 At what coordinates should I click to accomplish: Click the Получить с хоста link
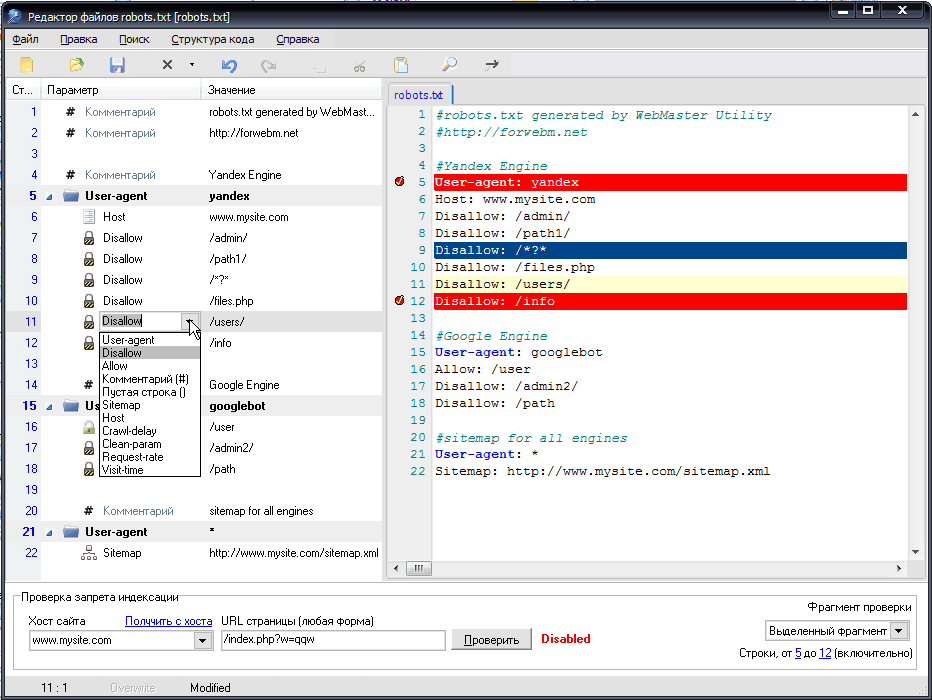(x=168, y=621)
